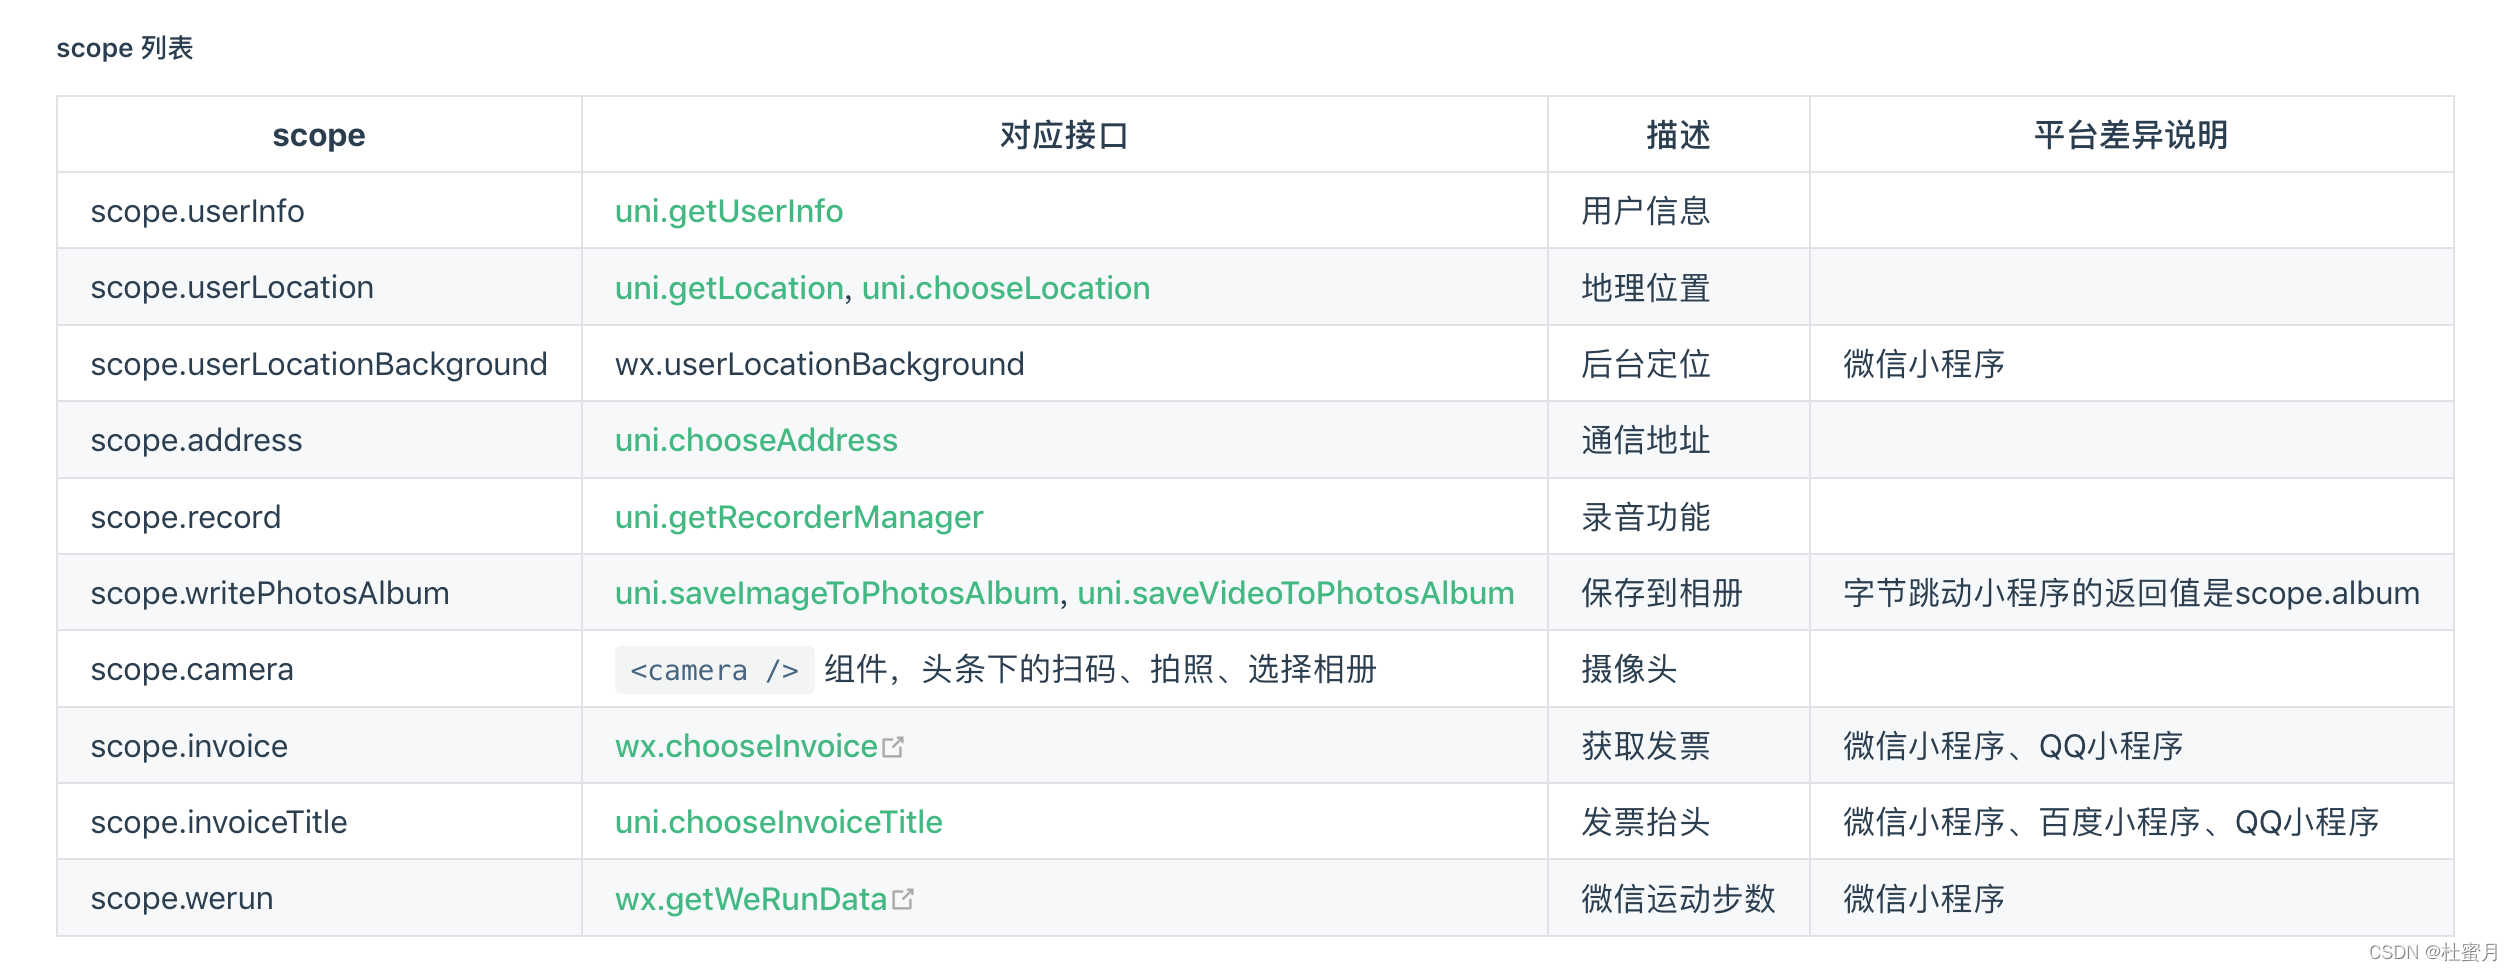The image size is (2512, 972).
Task: Open the uni.chooseAddress link
Action: (756, 440)
